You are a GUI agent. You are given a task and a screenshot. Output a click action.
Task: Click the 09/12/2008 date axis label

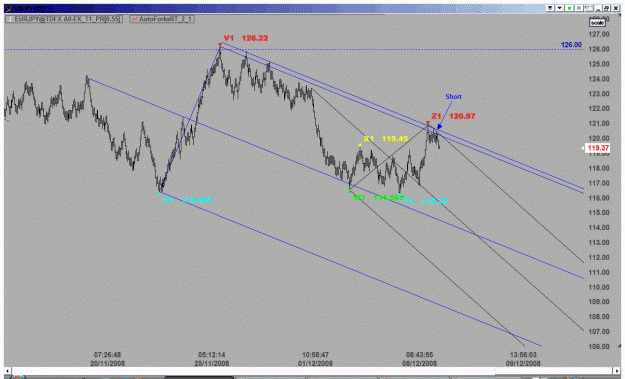coord(523,363)
